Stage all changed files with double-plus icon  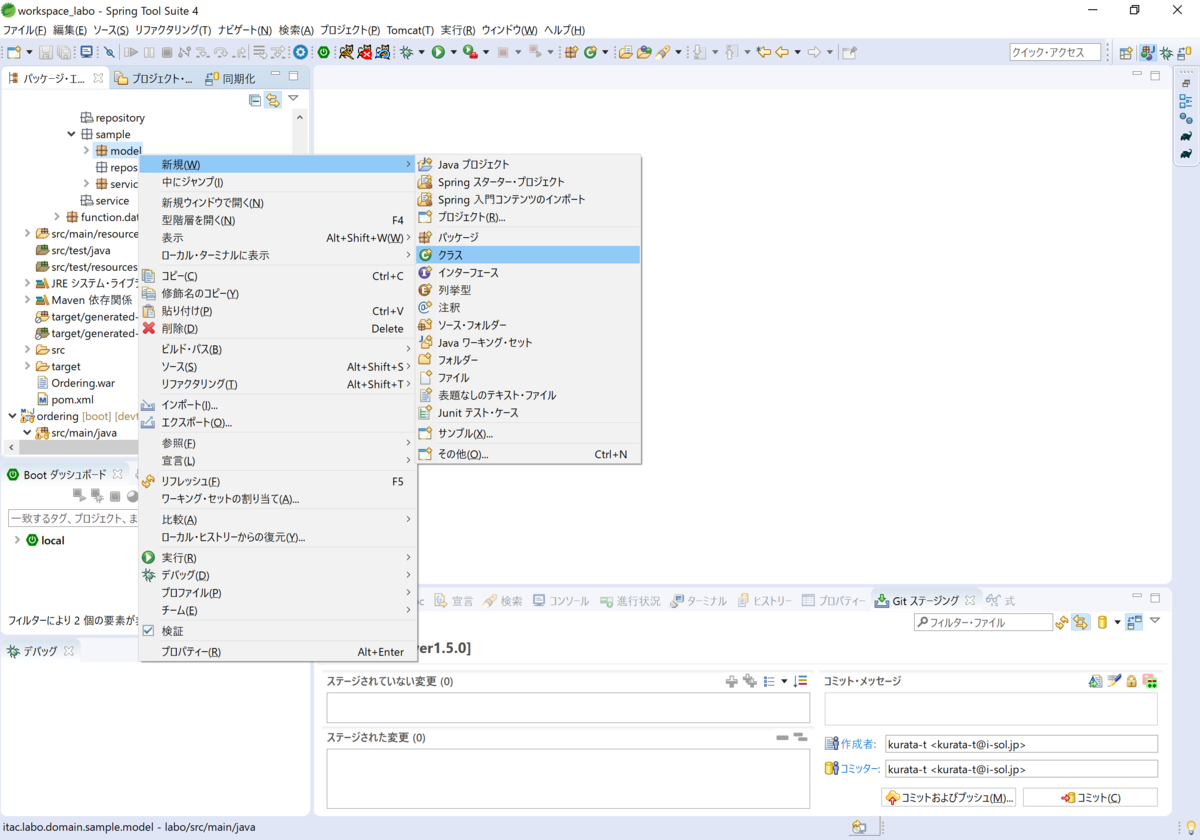(751, 680)
